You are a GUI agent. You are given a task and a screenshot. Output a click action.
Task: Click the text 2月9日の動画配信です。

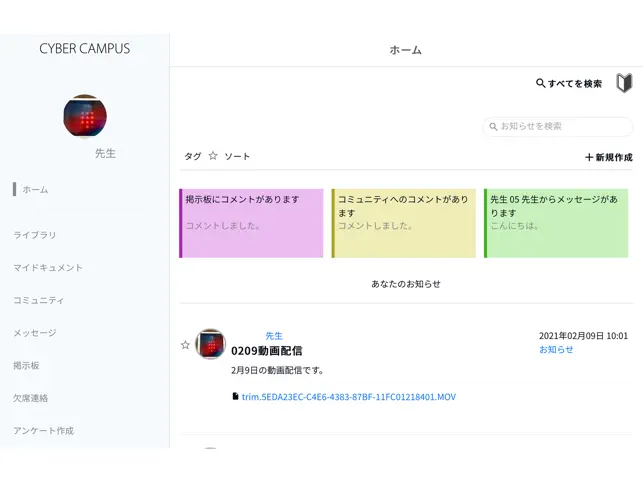(x=277, y=370)
